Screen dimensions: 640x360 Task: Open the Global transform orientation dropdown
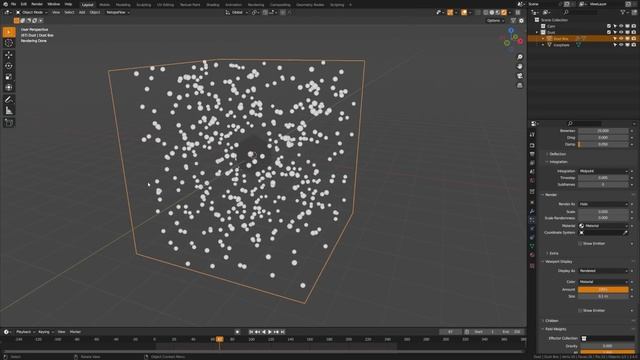[237, 12]
